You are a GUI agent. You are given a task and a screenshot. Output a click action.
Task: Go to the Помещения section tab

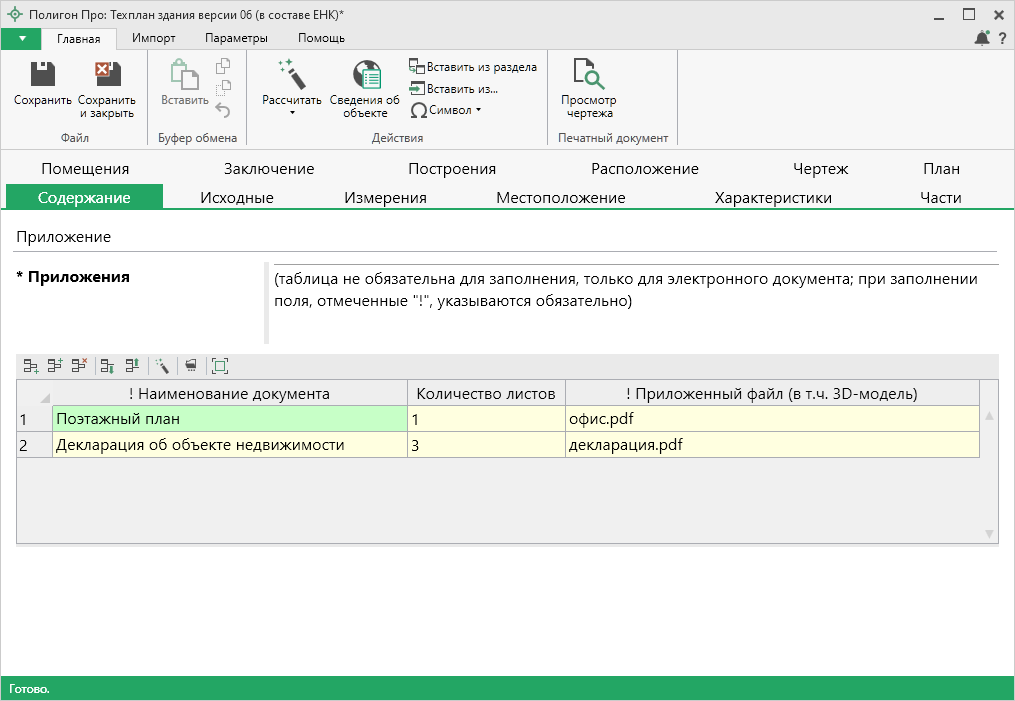point(85,168)
